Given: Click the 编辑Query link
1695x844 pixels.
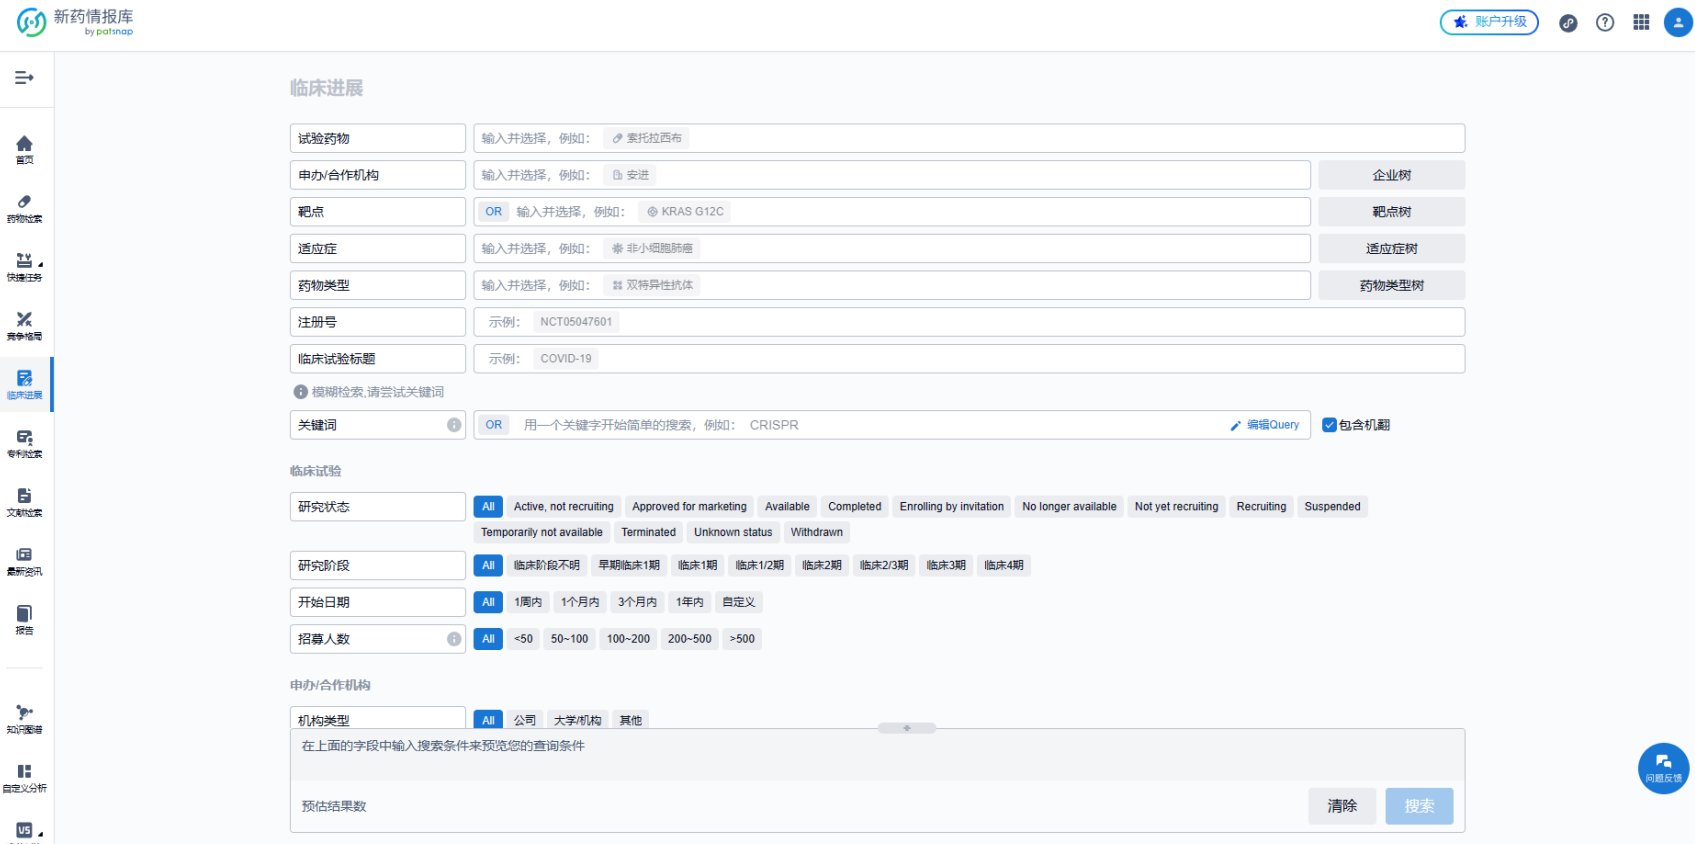Looking at the screenshot, I should 1265,425.
